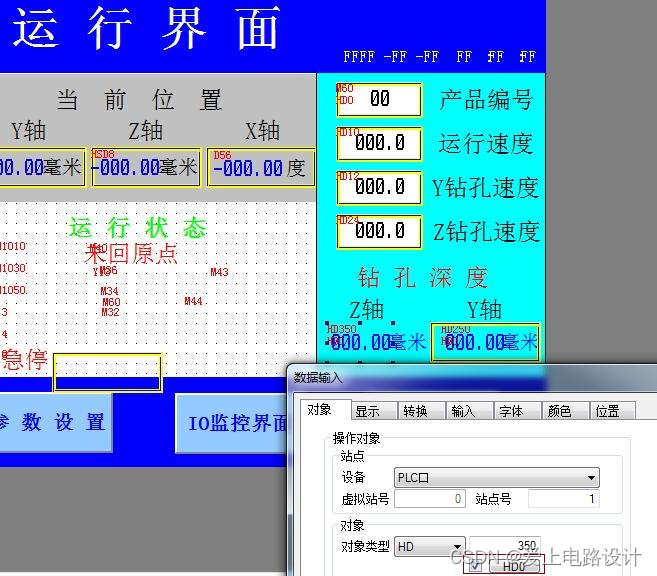Click the 数据输入 dialog title bar

[x=473, y=377]
